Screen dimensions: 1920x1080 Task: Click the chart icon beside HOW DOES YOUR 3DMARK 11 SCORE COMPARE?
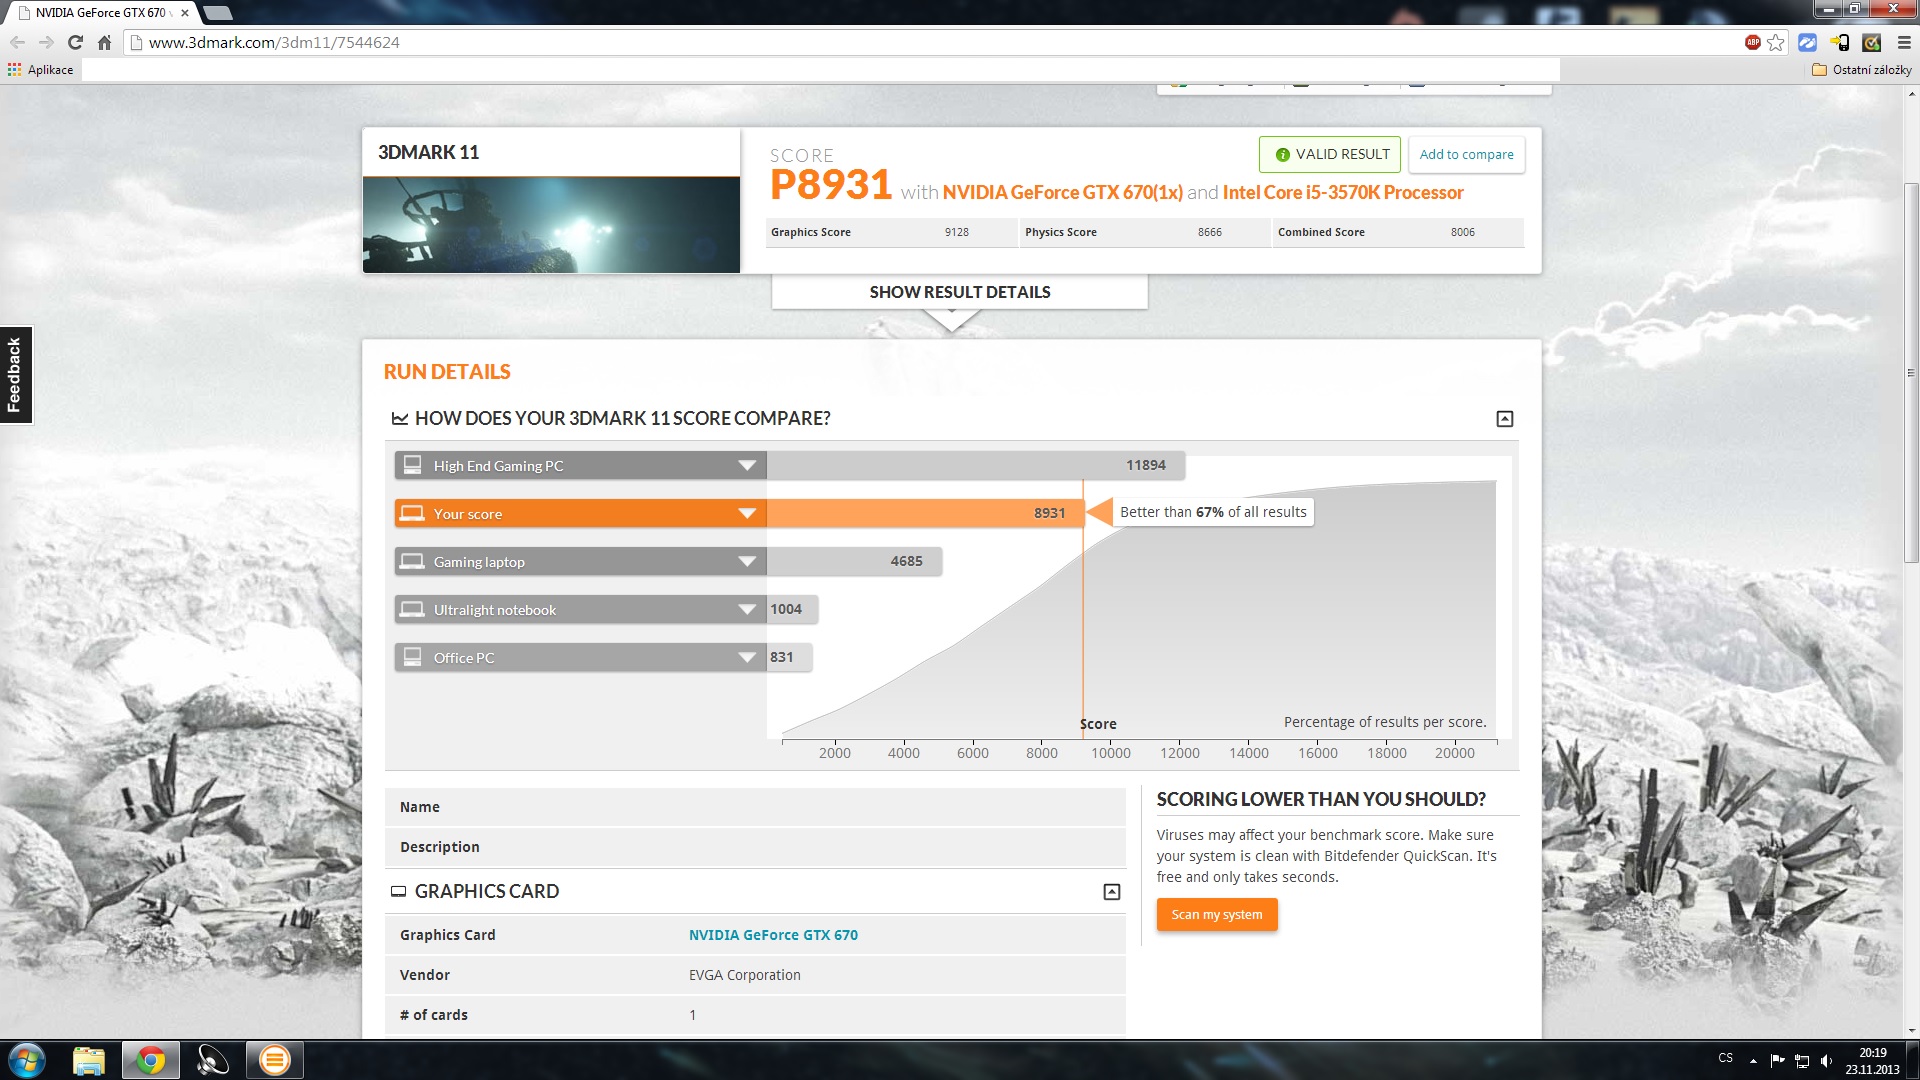[399, 418]
